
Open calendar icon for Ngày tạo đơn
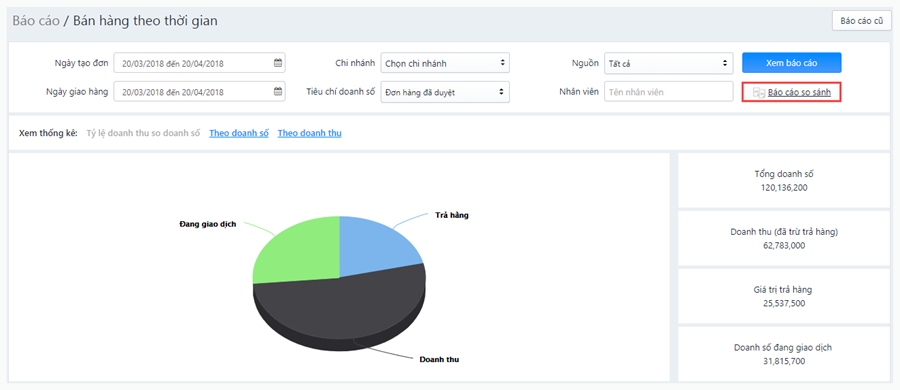(x=278, y=63)
